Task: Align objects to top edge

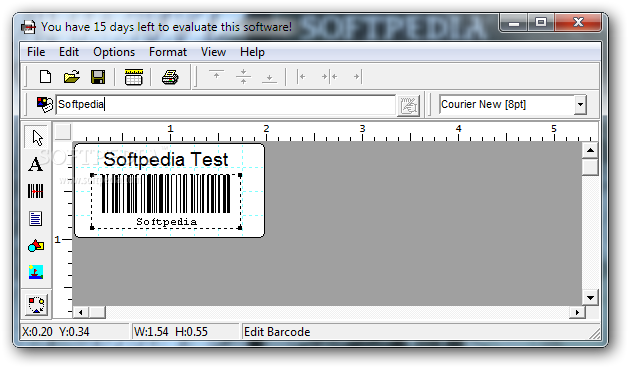Action: (216, 76)
